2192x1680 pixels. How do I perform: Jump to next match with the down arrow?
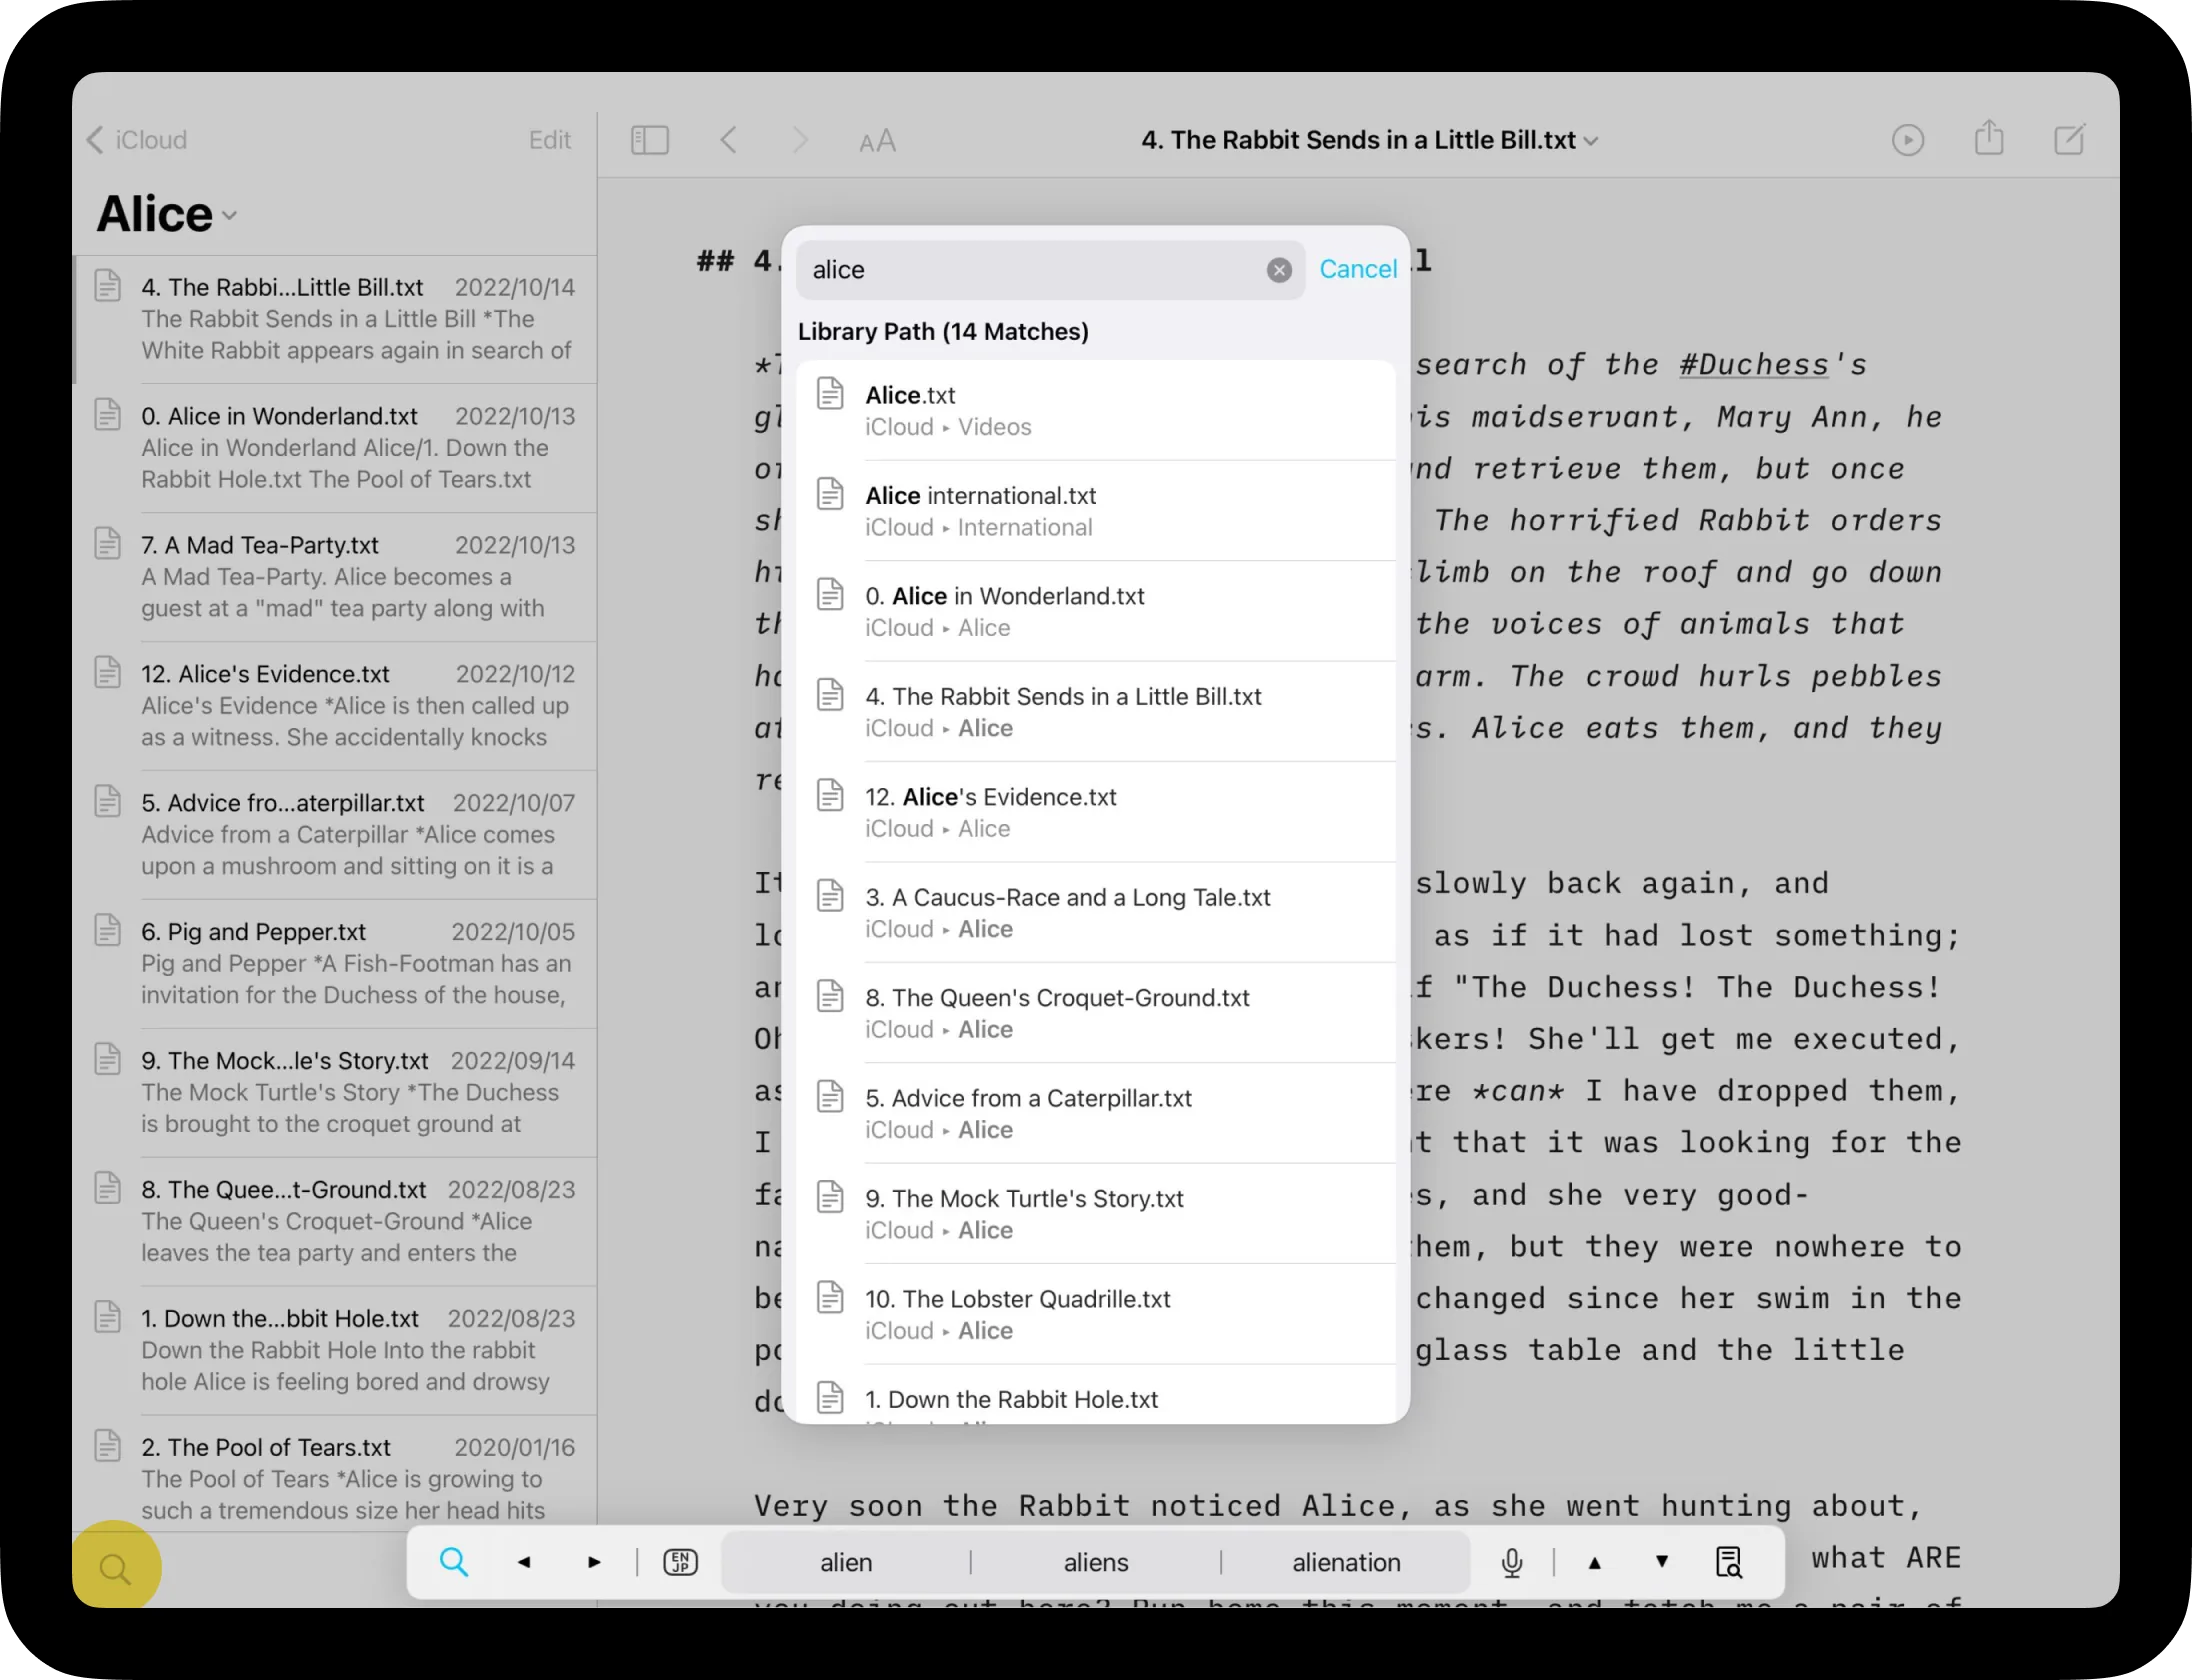pyautogui.click(x=1660, y=1561)
